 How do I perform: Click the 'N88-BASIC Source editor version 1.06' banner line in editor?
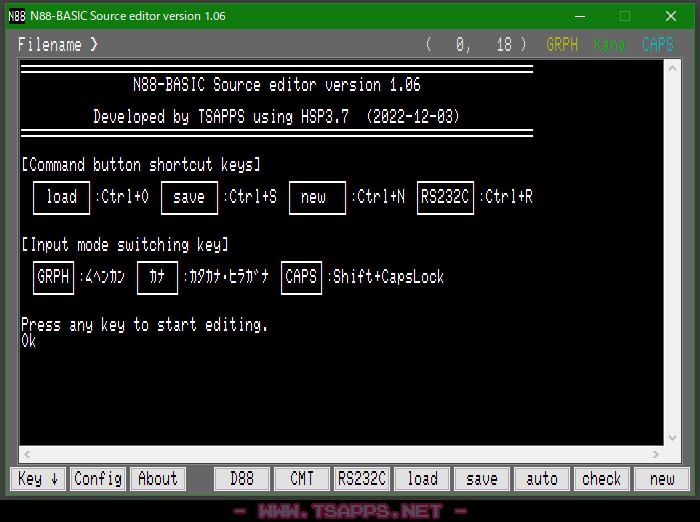(x=277, y=85)
